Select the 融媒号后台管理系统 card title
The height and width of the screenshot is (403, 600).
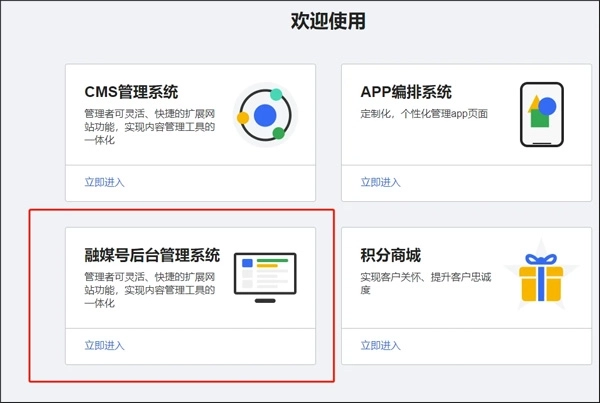click(x=152, y=255)
